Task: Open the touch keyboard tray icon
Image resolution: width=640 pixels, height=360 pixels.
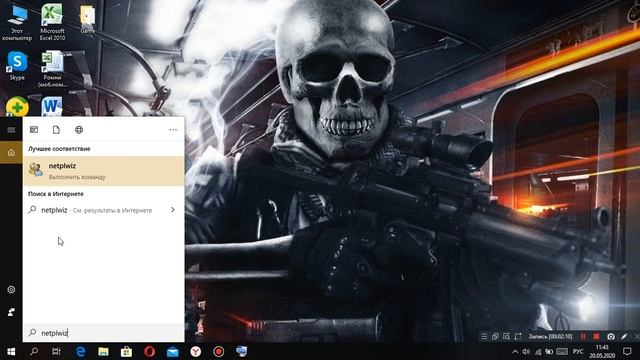Action: (562, 351)
